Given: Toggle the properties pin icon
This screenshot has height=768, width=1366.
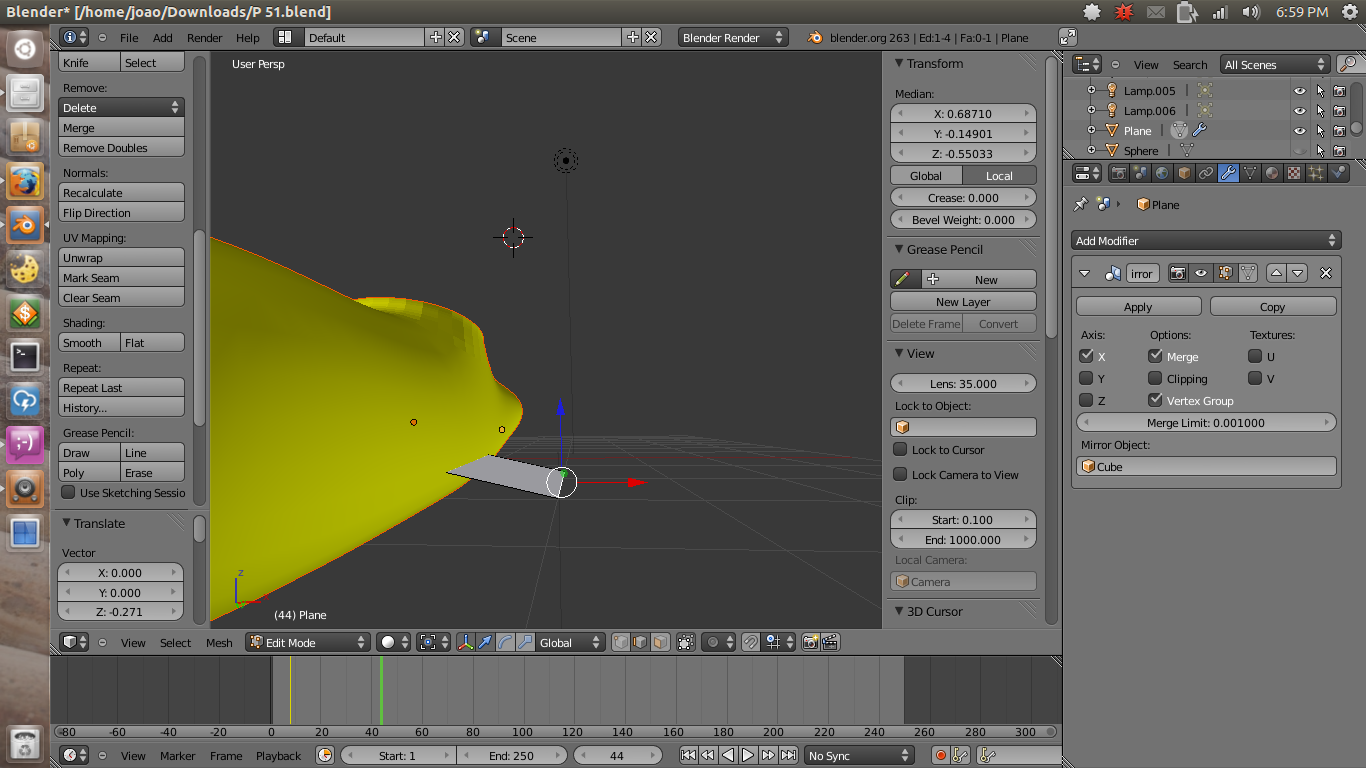Looking at the screenshot, I should pos(1080,204).
